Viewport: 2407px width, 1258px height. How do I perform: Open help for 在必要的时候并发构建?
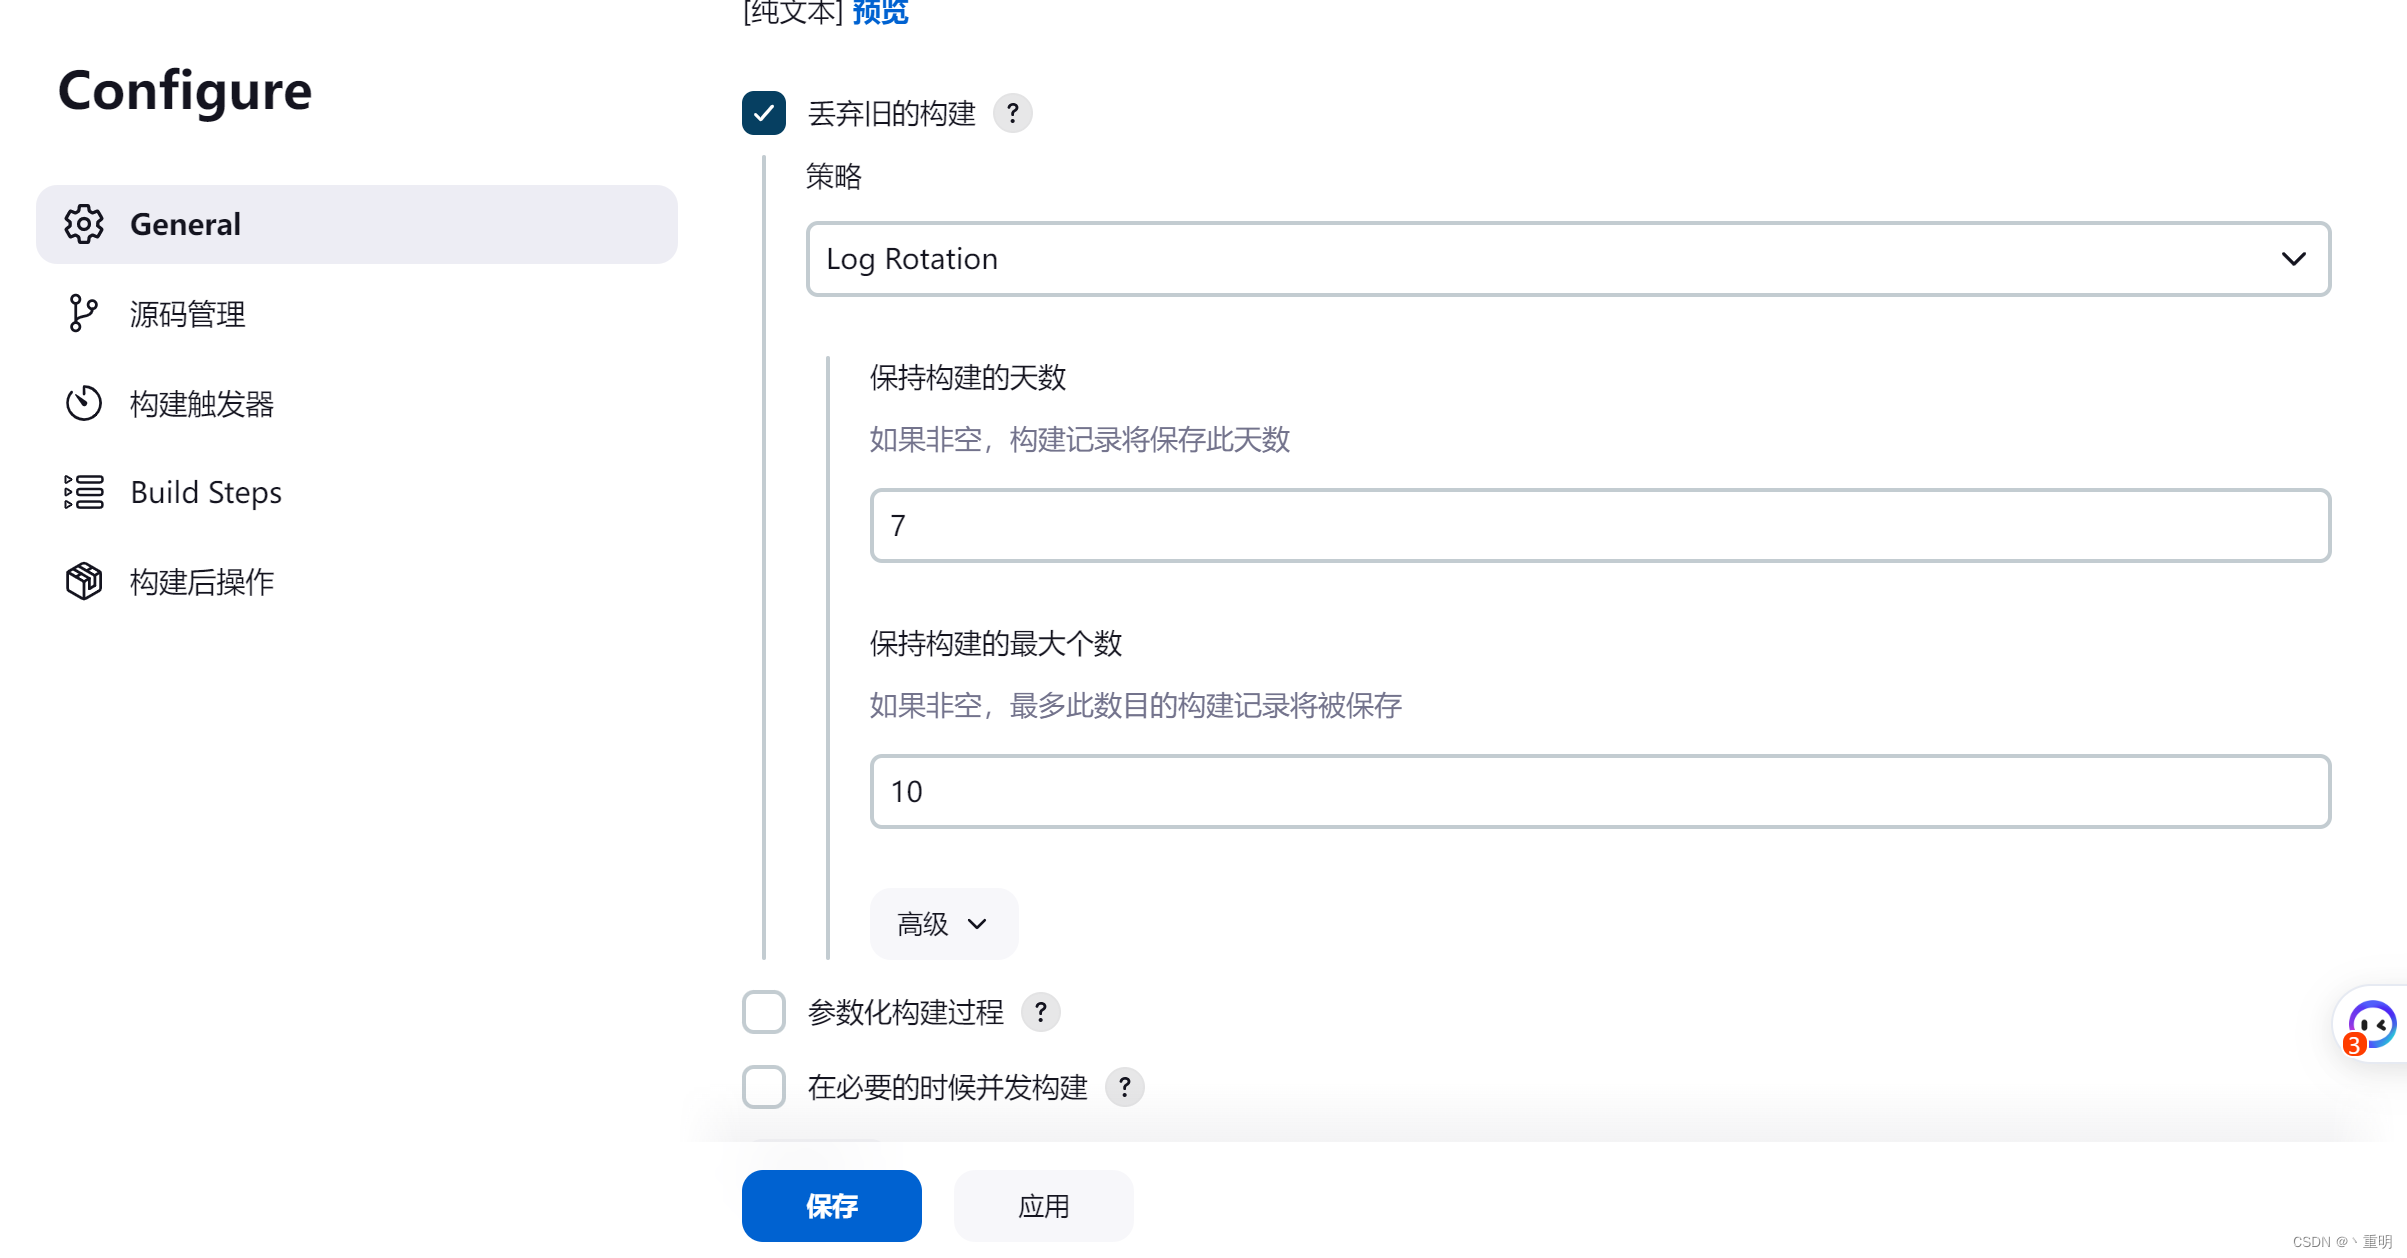[x=1125, y=1087]
